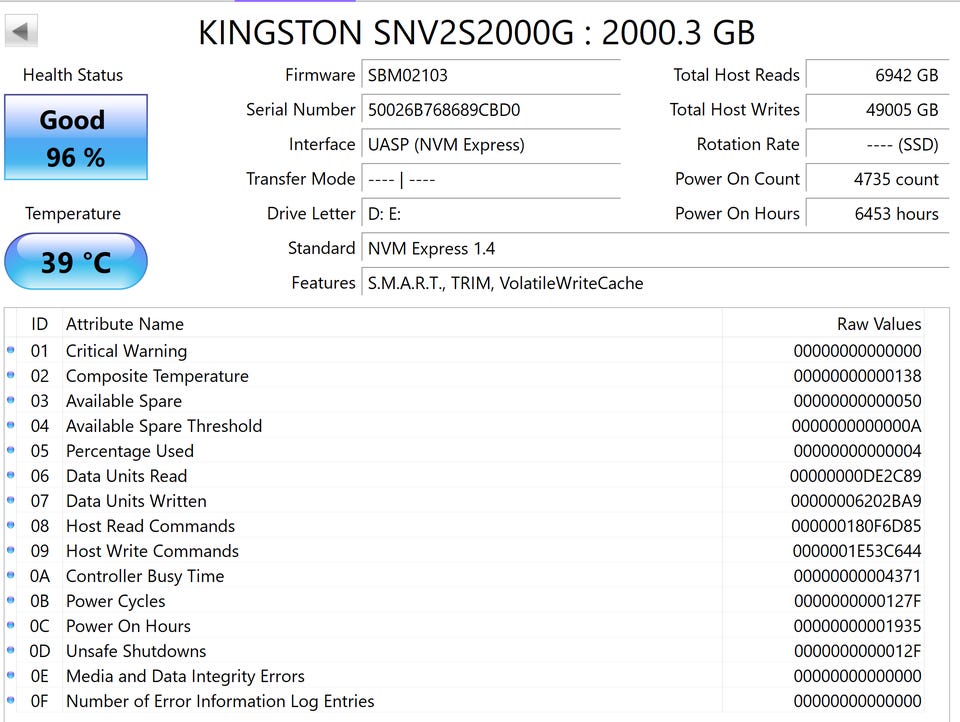This screenshot has height=722, width=960.
Task: Click the Standard field NVM Express 1.4
Action: click(655, 249)
